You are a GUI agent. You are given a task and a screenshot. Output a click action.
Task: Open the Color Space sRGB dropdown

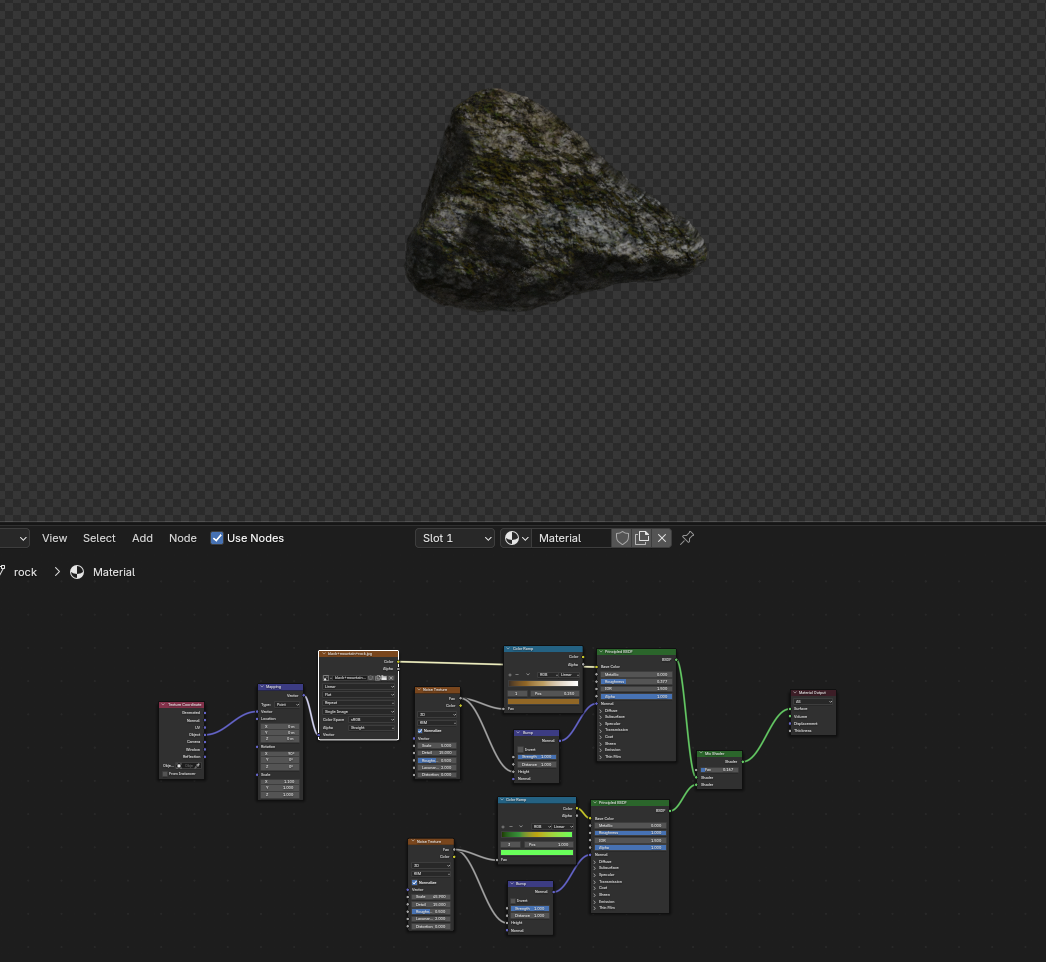(x=372, y=720)
